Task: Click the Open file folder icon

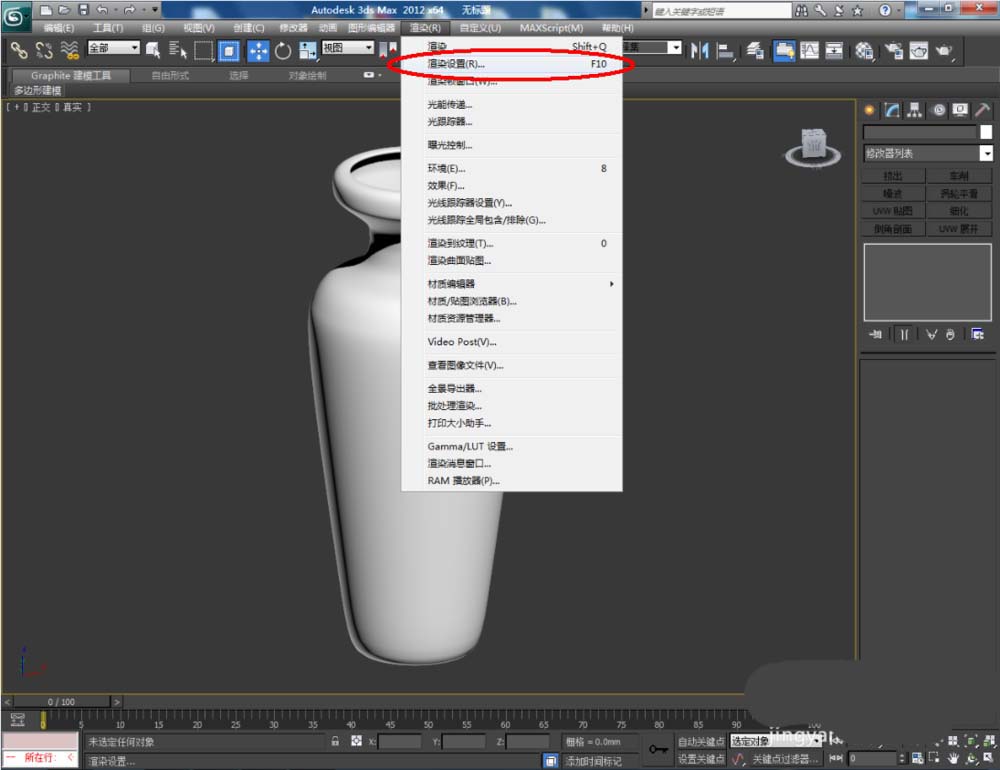Action: point(64,10)
